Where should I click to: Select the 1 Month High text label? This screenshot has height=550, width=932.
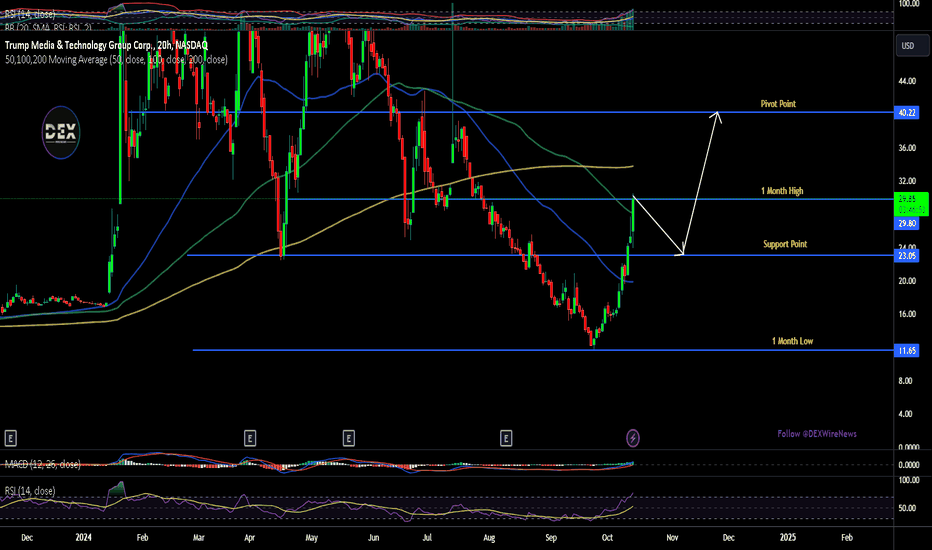coord(782,191)
